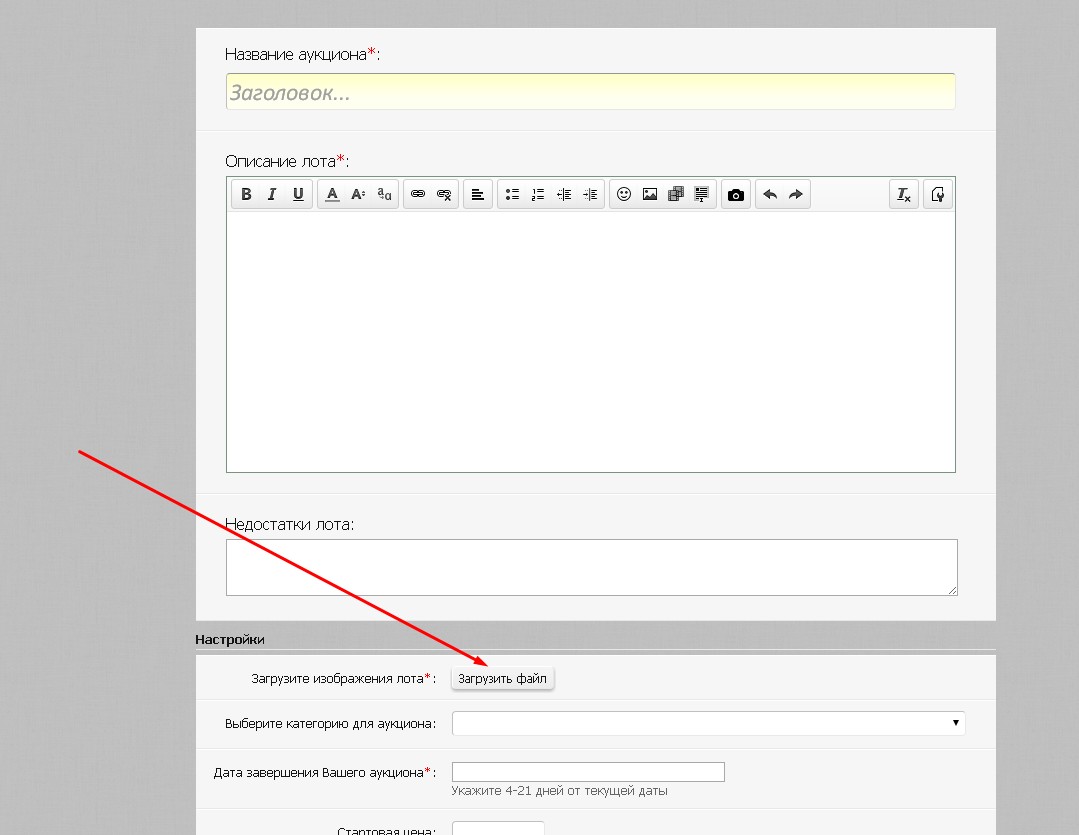Image resolution: width=1079 pixels, height=835 pixels.
Task: Insert a bulleted list
Action: point(512,195)
